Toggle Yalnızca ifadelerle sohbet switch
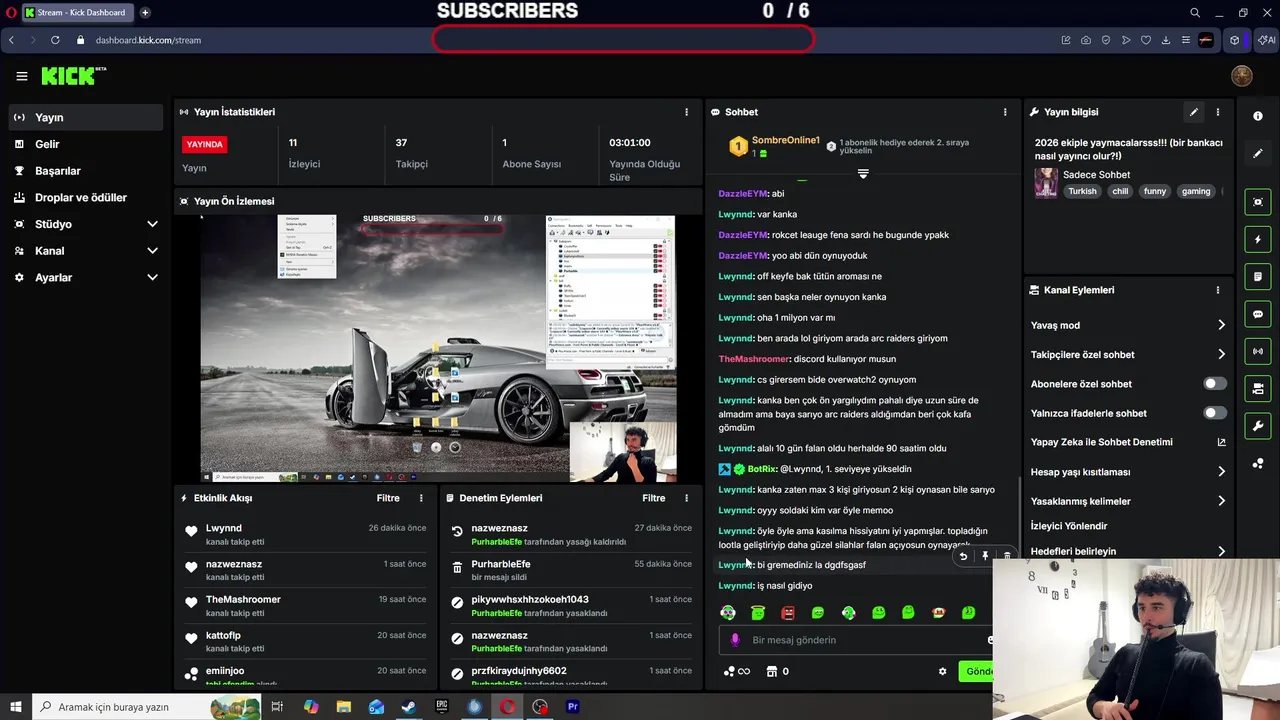 (x=1215, y=413)
